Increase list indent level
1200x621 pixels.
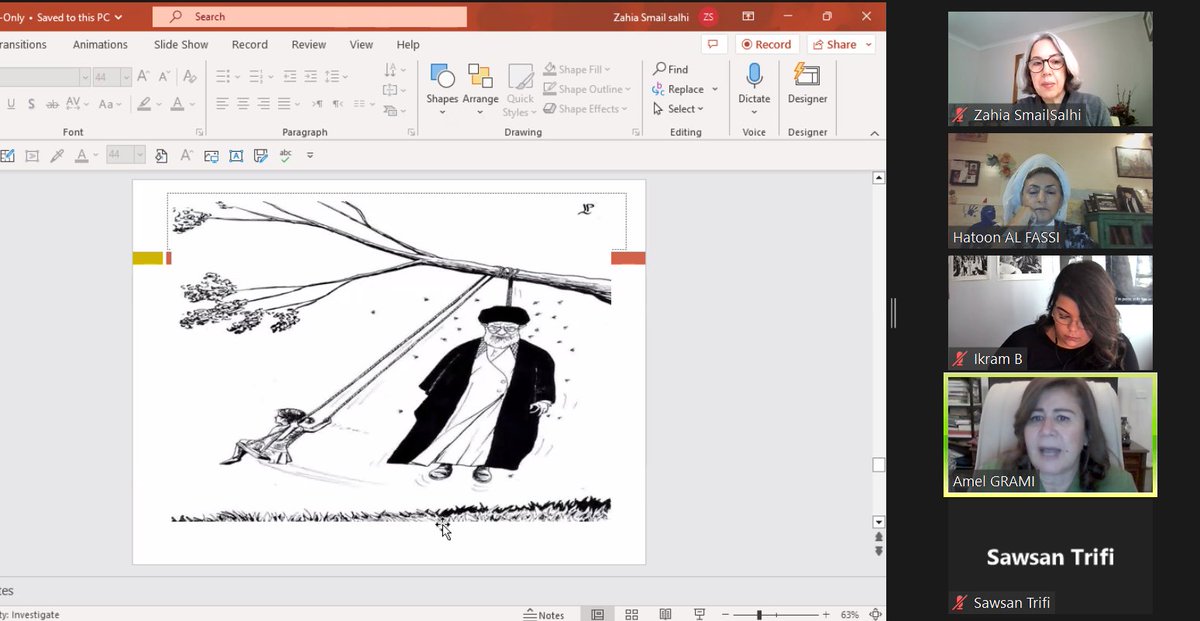click(x=310, y=77)
